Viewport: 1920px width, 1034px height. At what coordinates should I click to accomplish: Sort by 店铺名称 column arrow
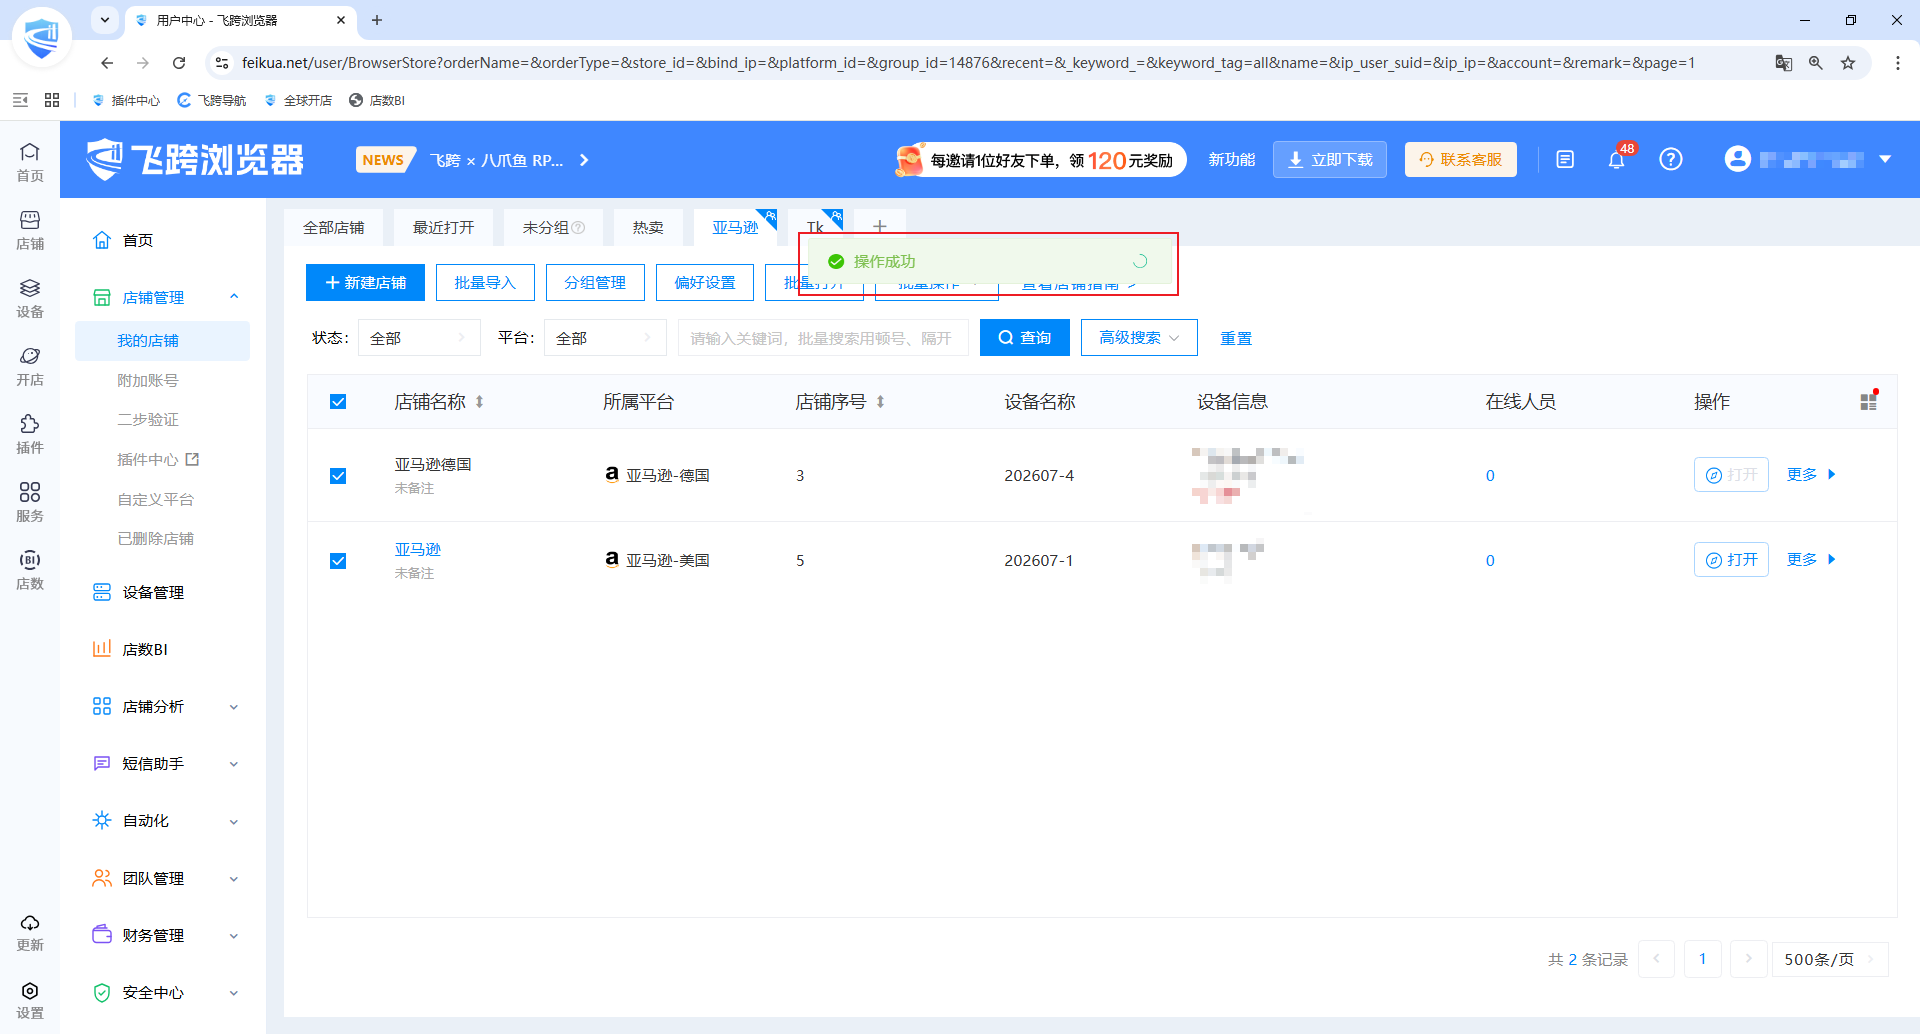tap(480, 402)
